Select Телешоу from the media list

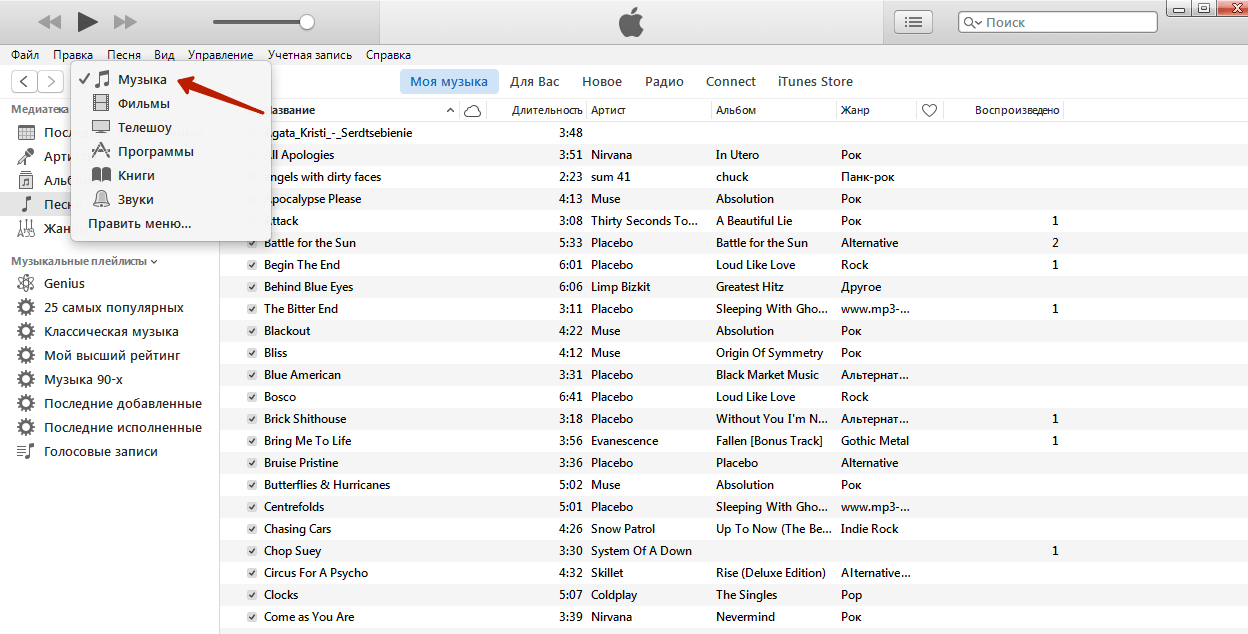click(x=144, y=127)
